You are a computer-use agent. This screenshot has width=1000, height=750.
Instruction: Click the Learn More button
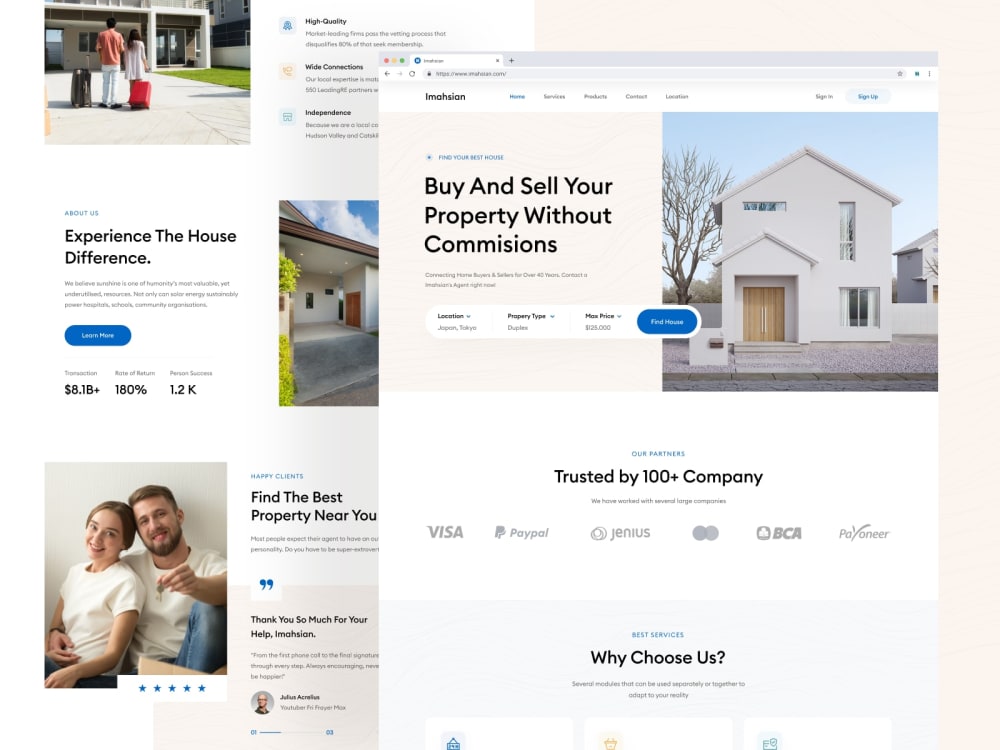coord(98,335)
